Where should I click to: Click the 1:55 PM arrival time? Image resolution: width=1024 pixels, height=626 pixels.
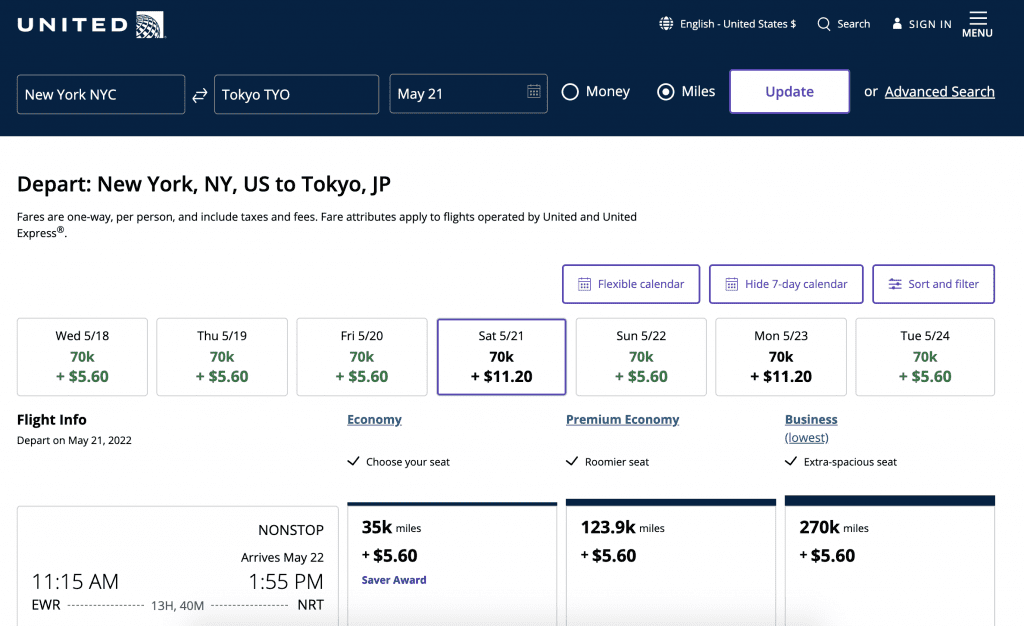click(x=285, y=582)
